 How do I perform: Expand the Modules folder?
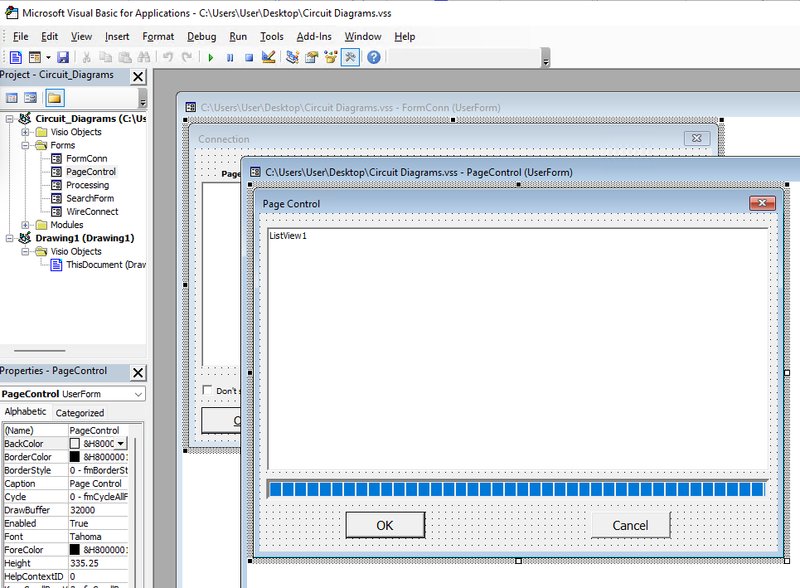point(24,225)
